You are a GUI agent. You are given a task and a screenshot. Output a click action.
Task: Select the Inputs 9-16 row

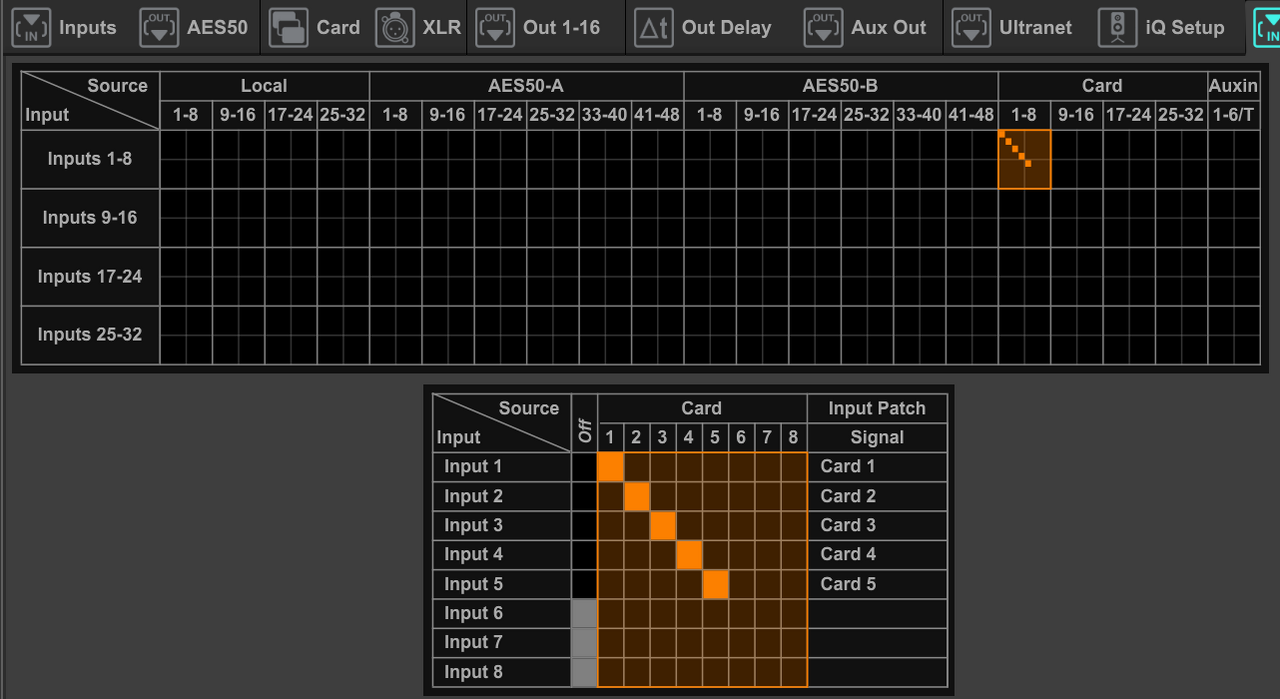(90, 218)
